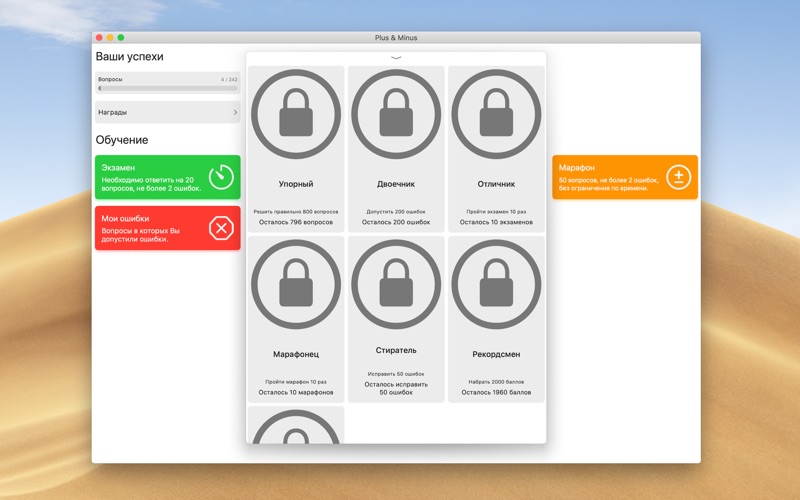This screenshot has width=800, height=500.
Task: Open the Награды list row
Action: click(167, 112)
